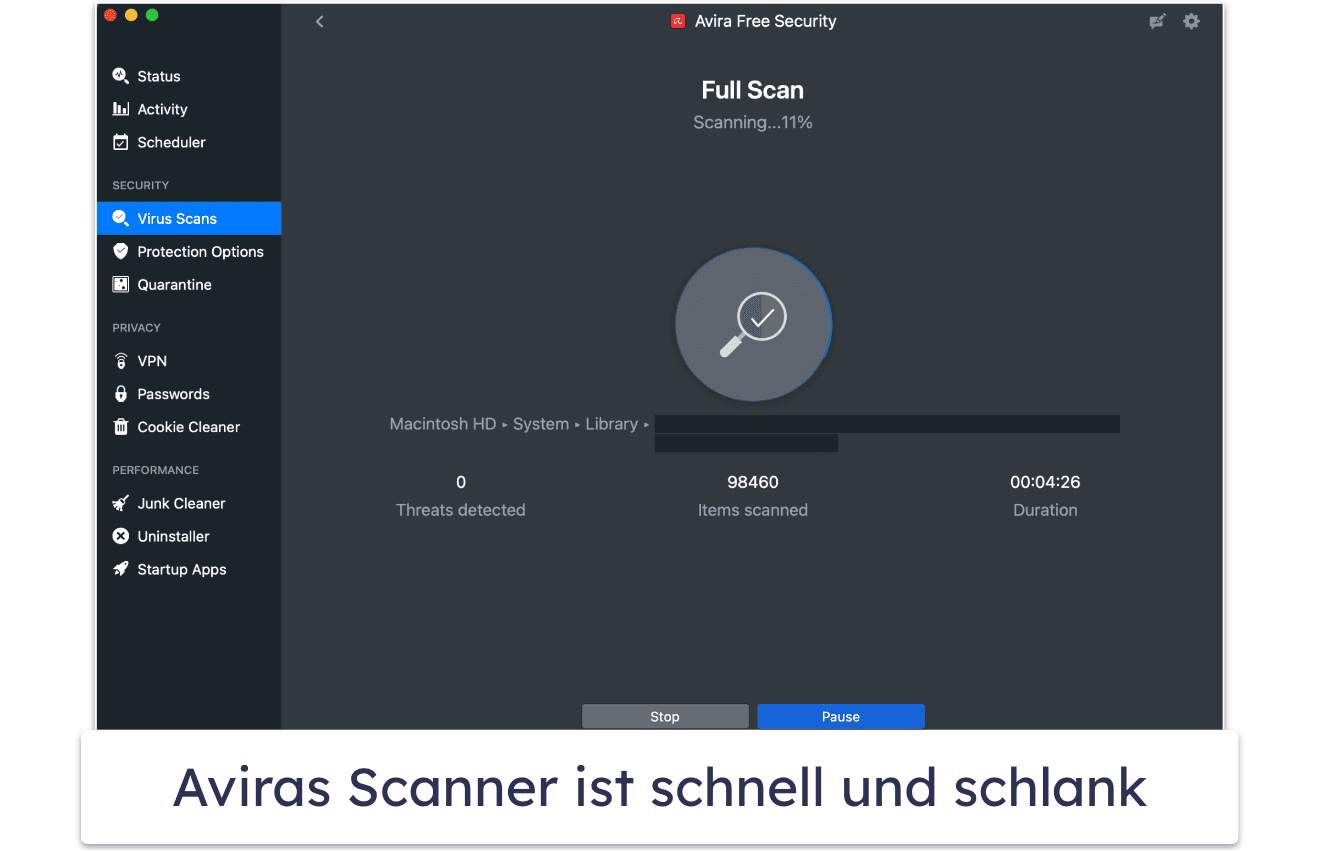Stop the full scan
This screenshot has height=850, width=1322.
[665, 716]
